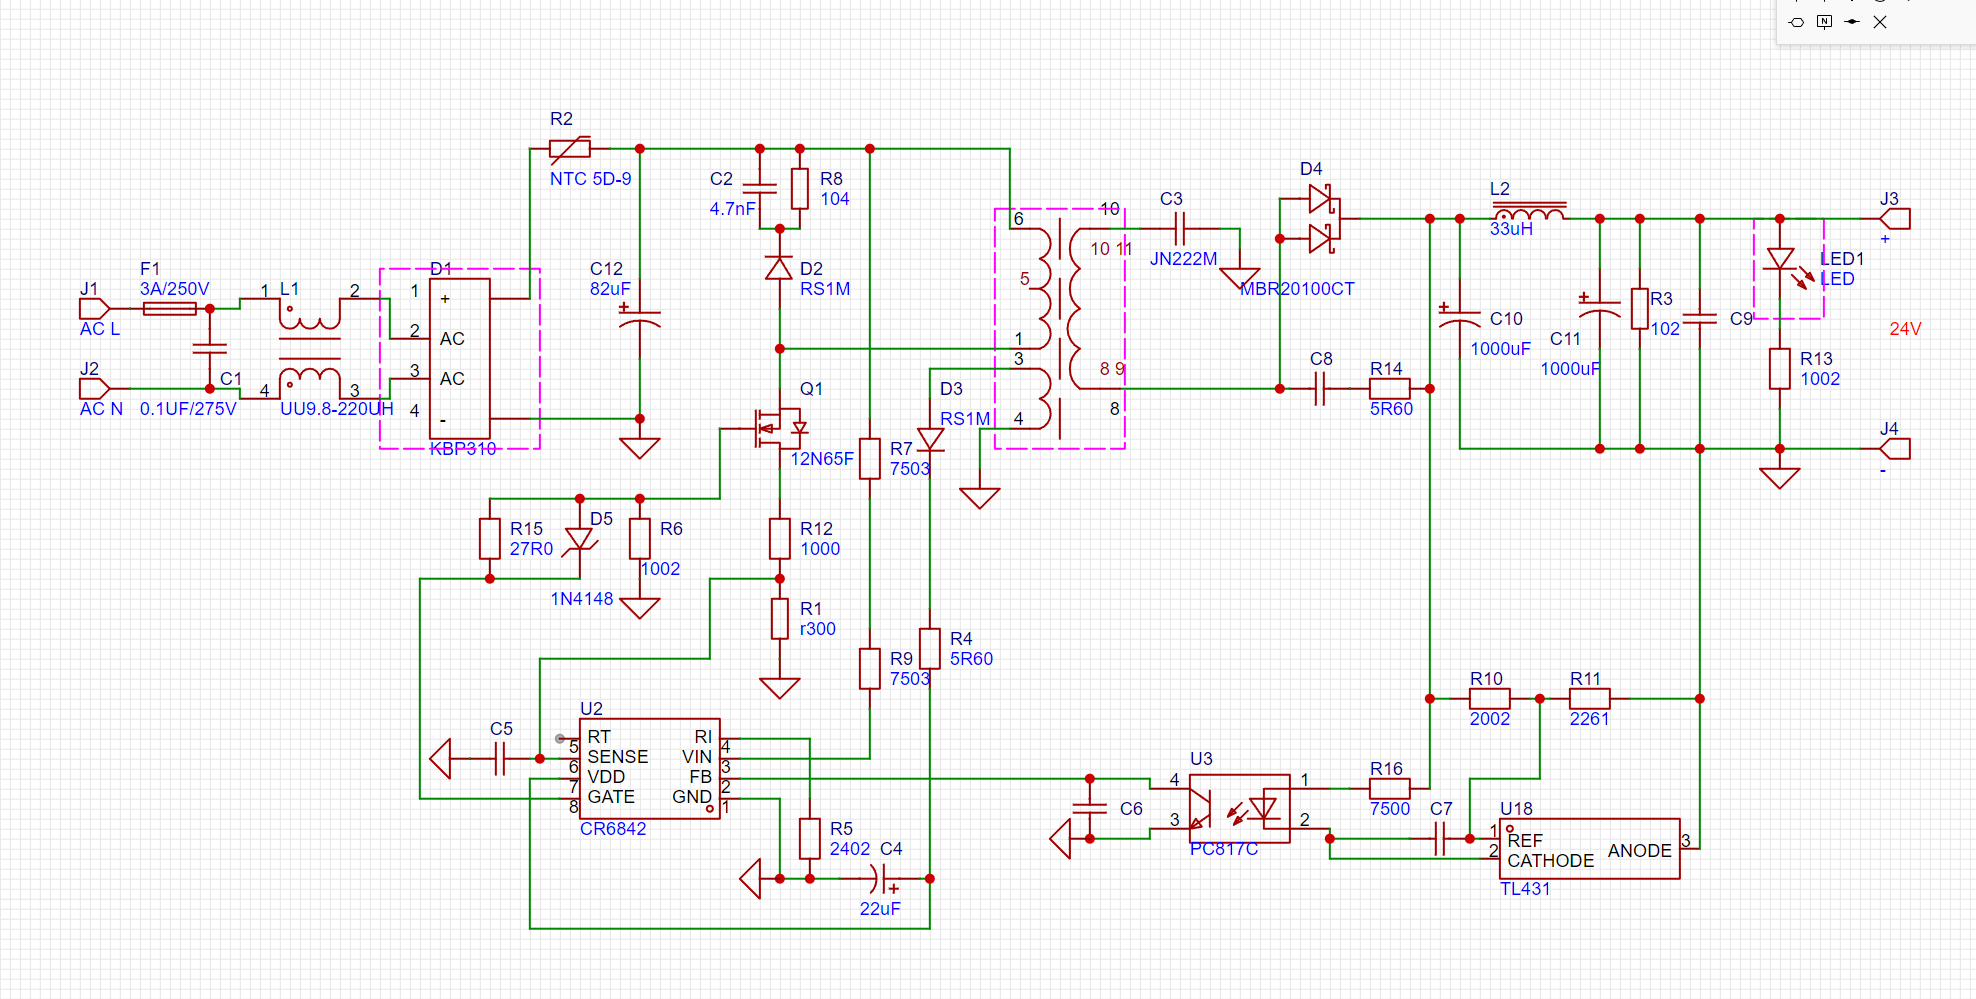Screen dimensions: 1976x999
Task: Select the D5 zener diode symbol
Action: point(579,540)
